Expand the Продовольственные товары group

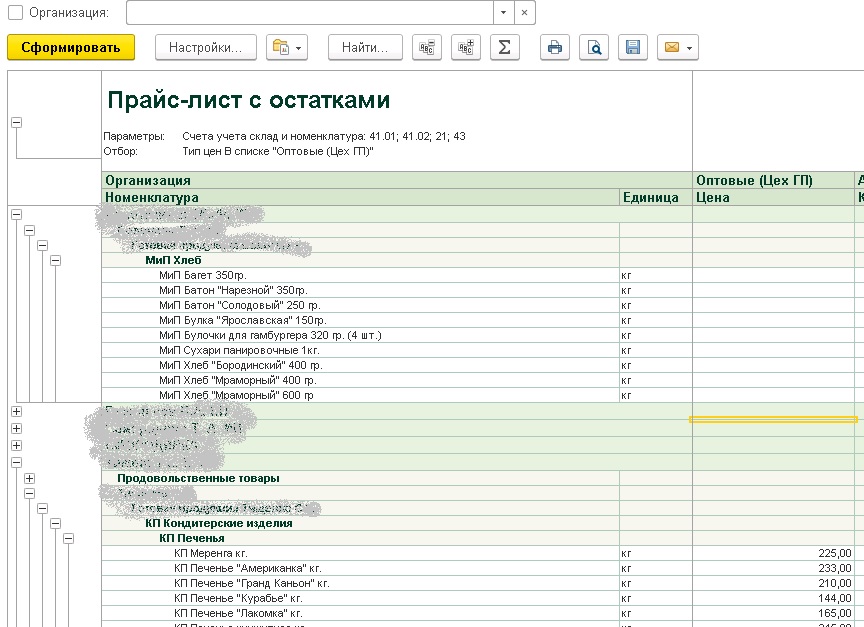(x=30, y=478)
